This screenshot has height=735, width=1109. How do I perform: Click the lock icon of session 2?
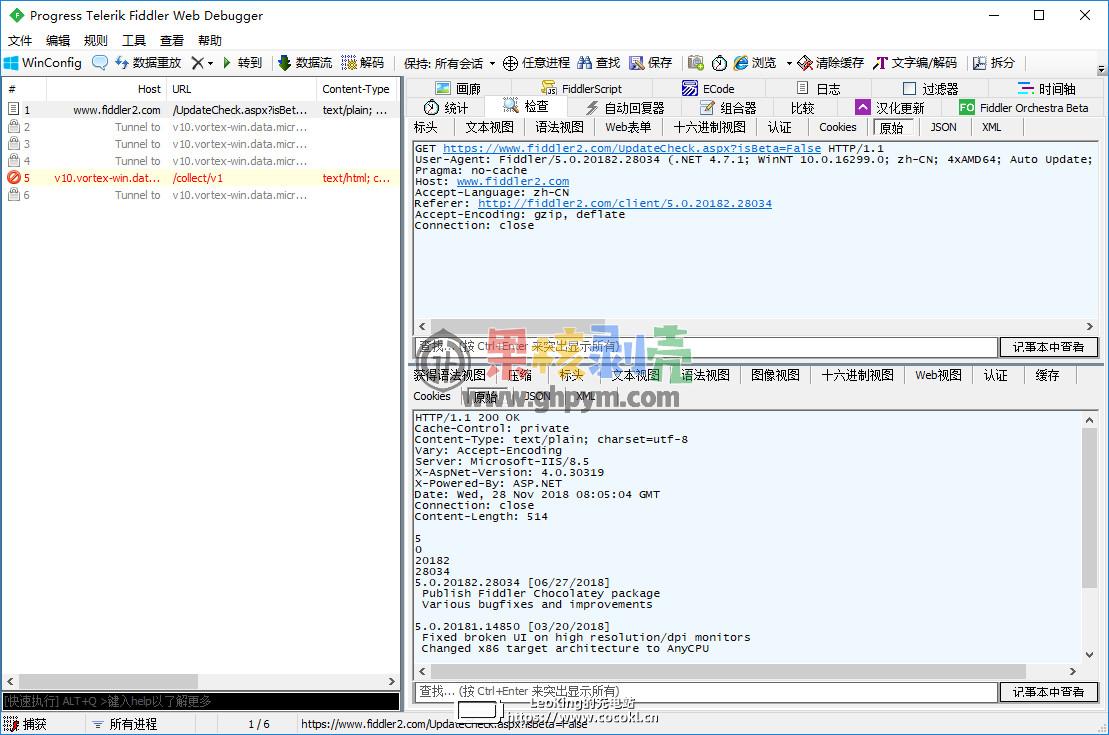[13, 127]
